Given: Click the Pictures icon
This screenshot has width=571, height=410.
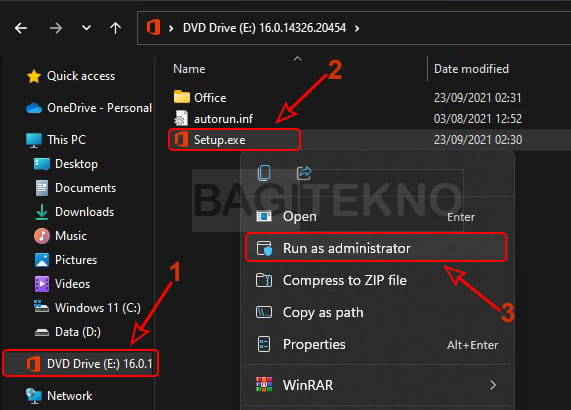Looking at the screenshot, I should pyautogui.click(x=42, y=260).
